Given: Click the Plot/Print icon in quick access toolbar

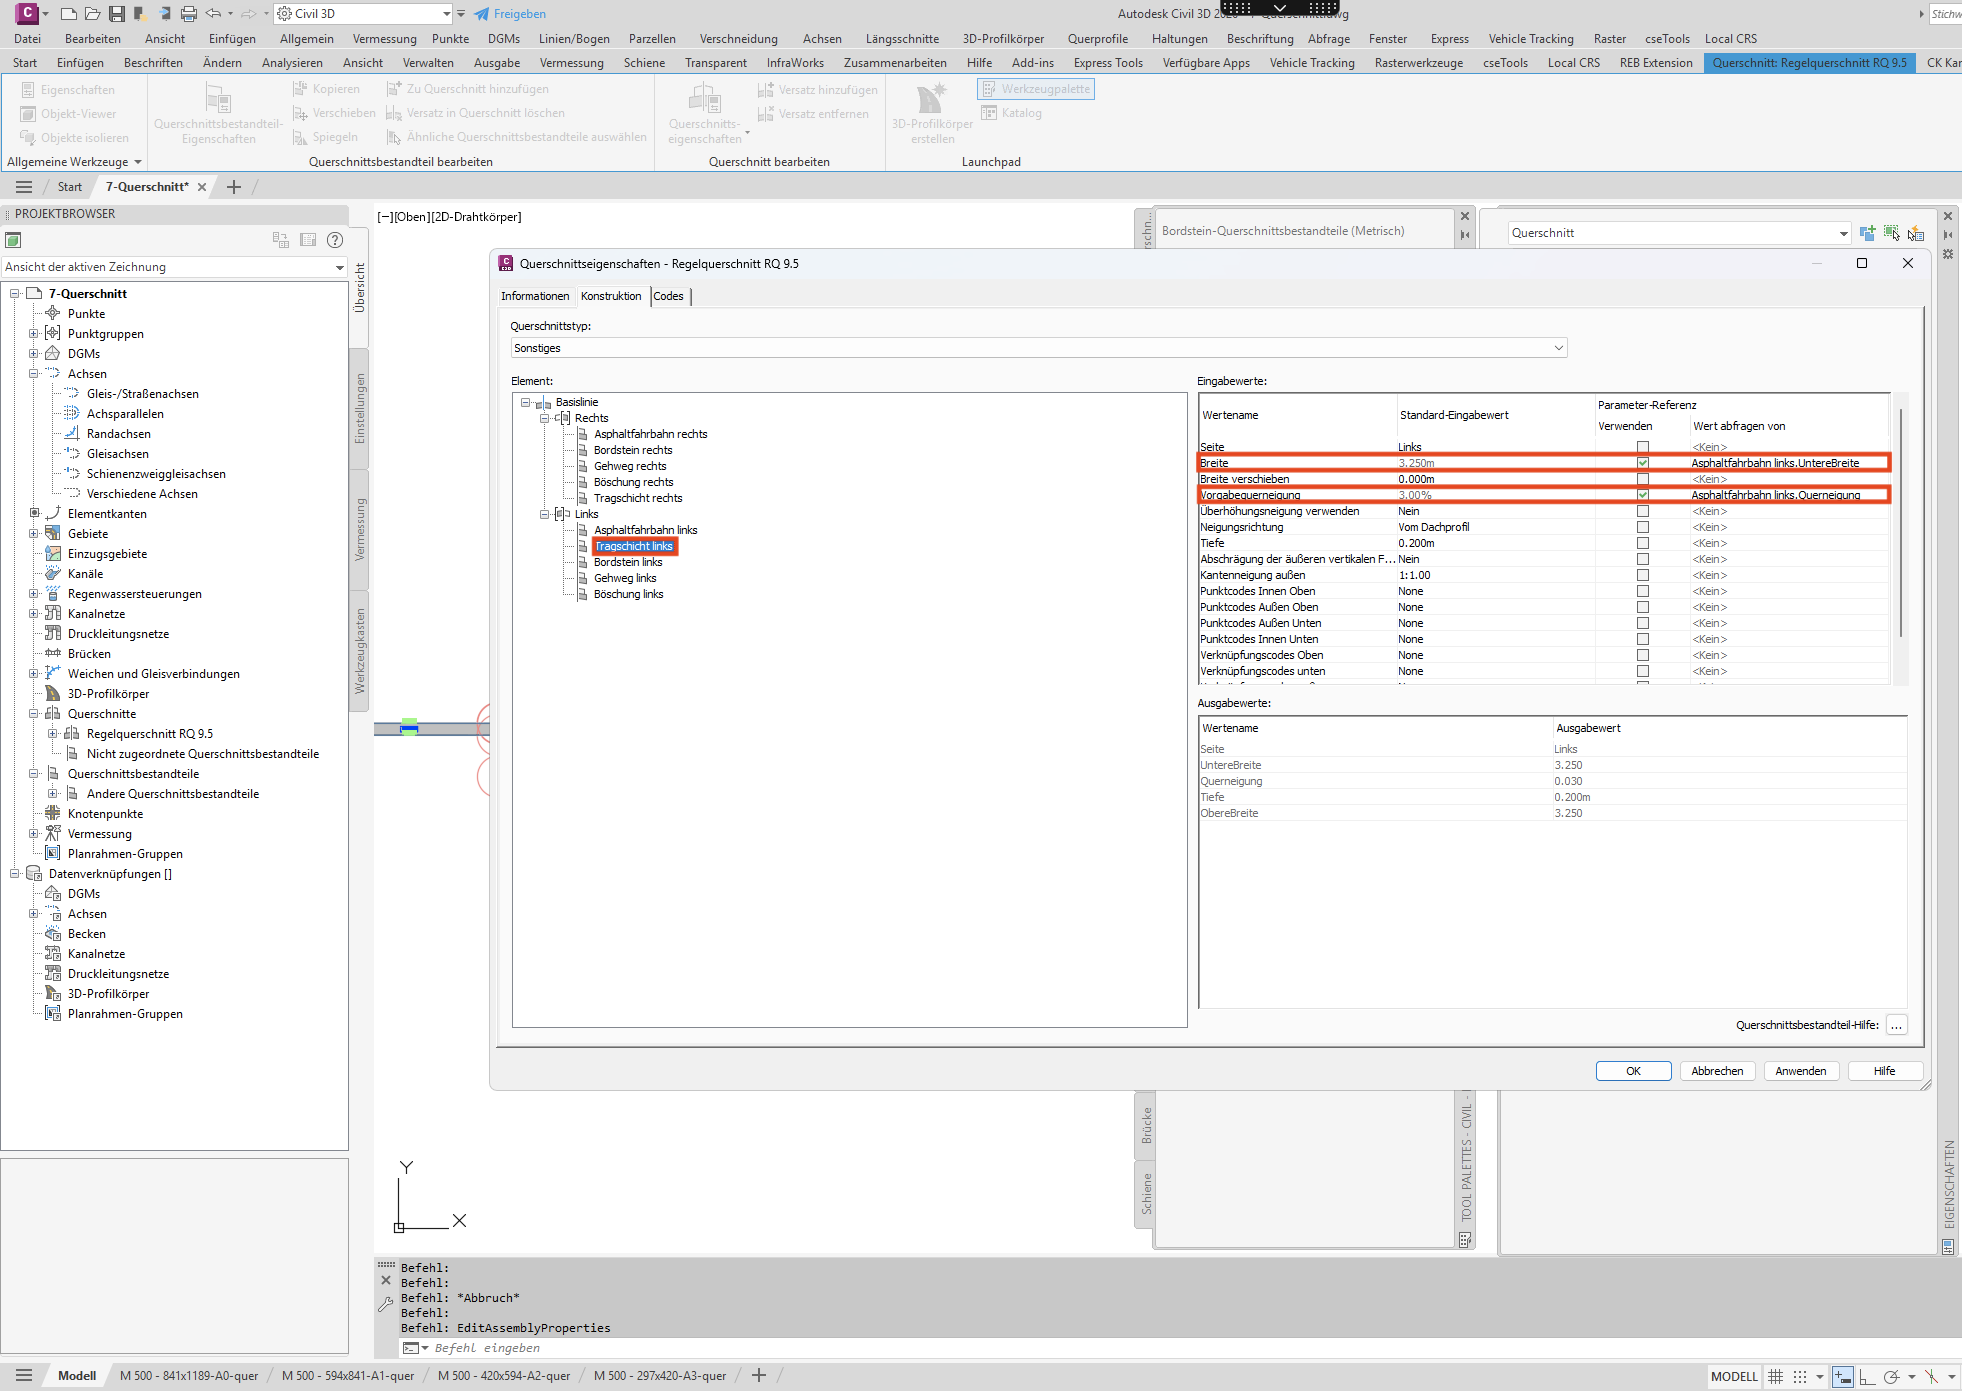Looking at the screenshot, I should (x=189, y=14).
